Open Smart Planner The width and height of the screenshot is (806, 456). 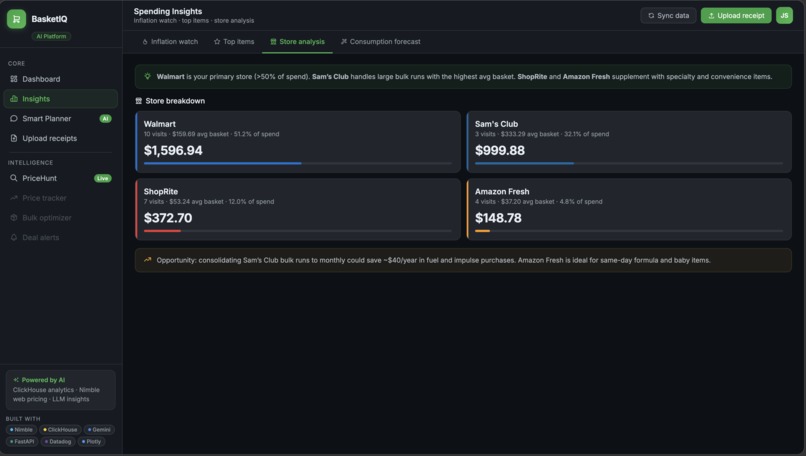point(61,119)
